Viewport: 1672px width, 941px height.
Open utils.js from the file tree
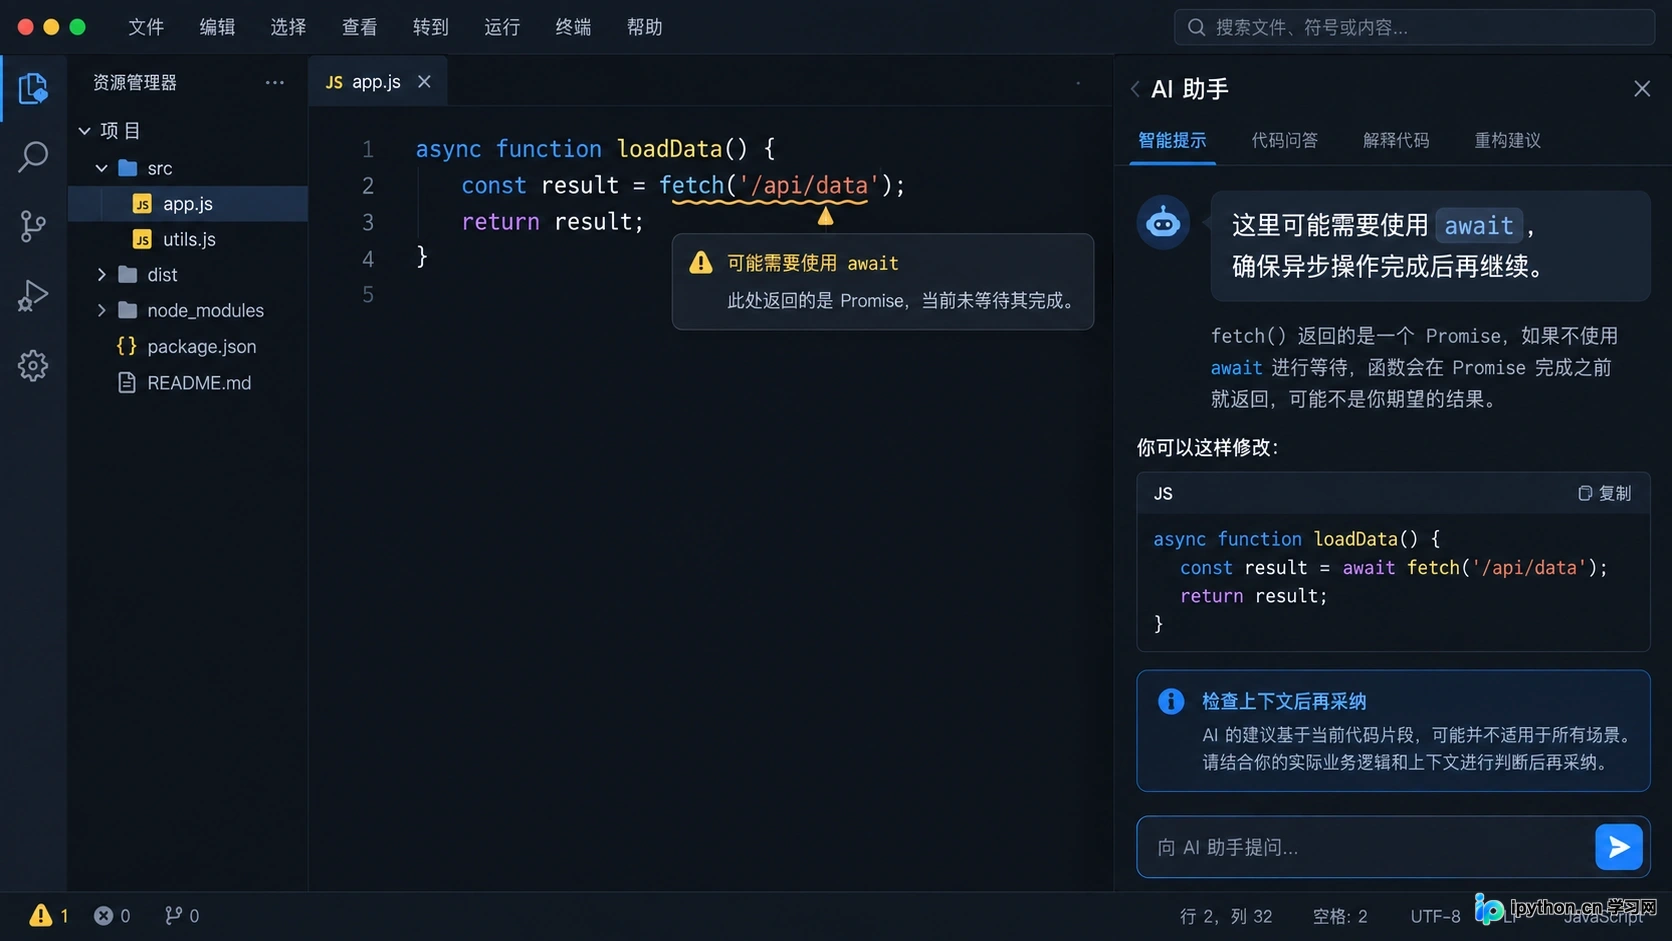[x=188, y=240]
